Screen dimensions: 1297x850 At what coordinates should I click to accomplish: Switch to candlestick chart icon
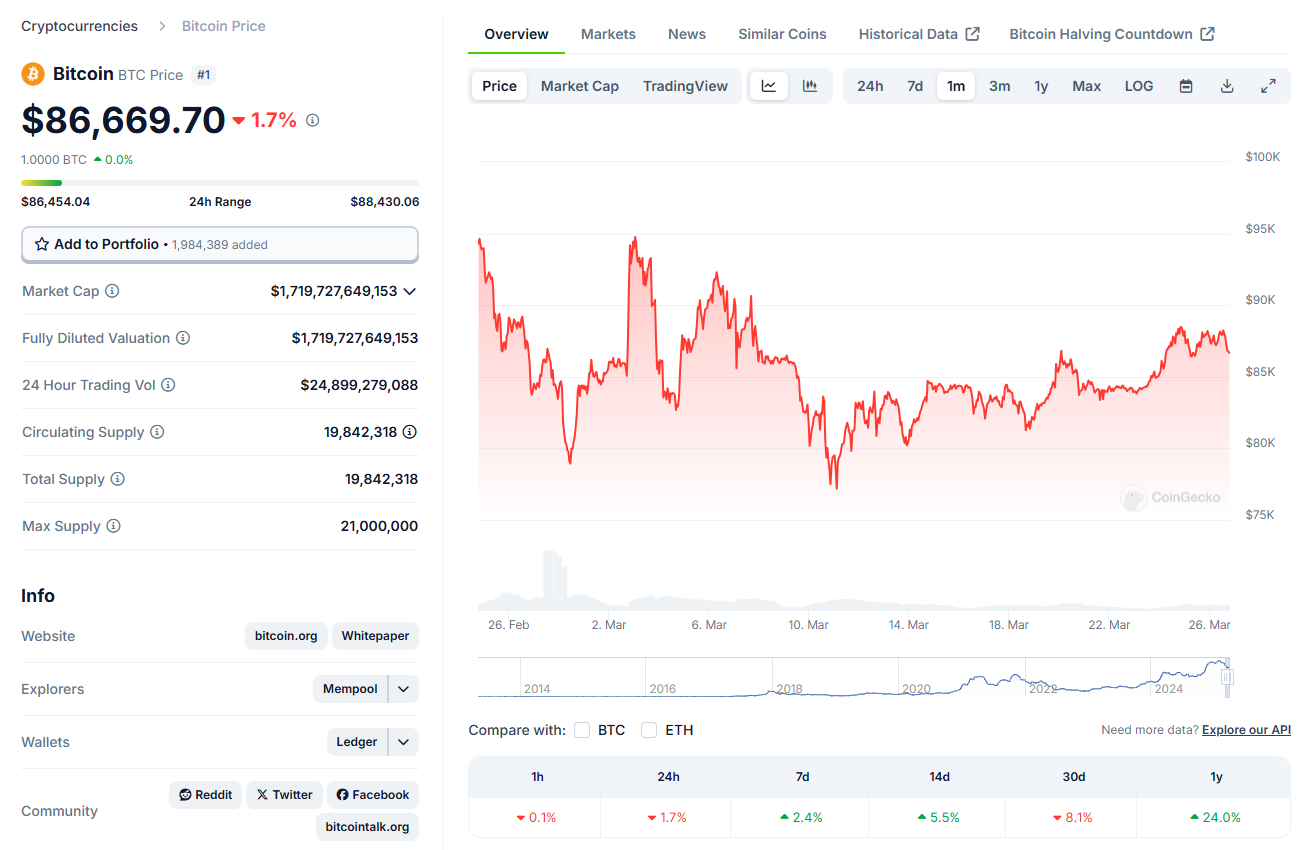click(810, 86)
